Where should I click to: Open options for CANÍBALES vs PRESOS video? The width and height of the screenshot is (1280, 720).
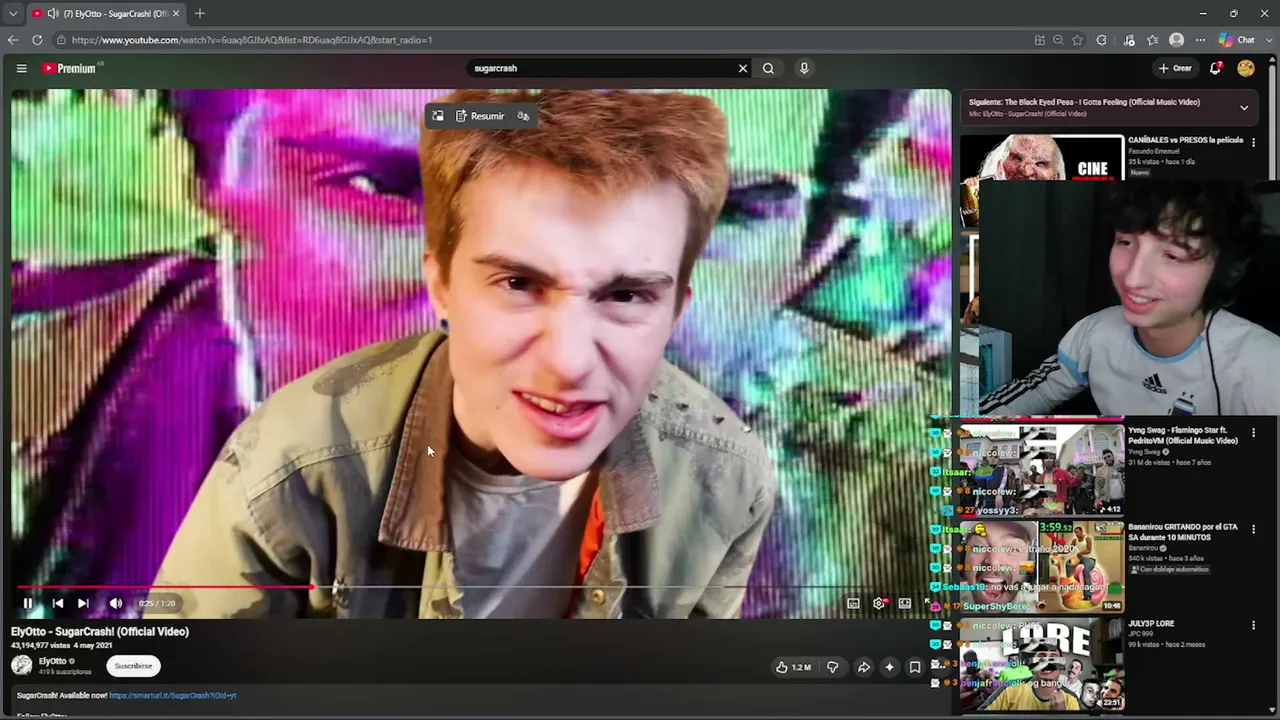1253,142
